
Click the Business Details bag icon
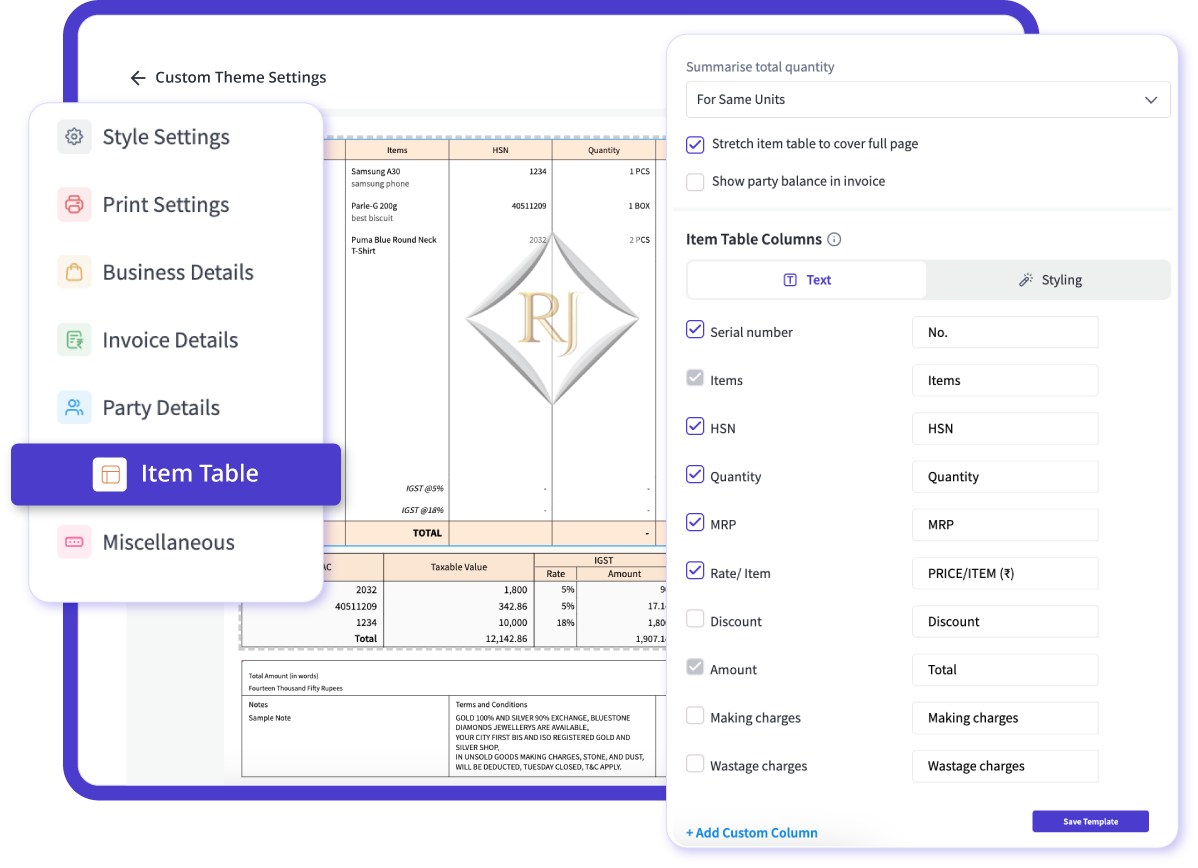75,271
